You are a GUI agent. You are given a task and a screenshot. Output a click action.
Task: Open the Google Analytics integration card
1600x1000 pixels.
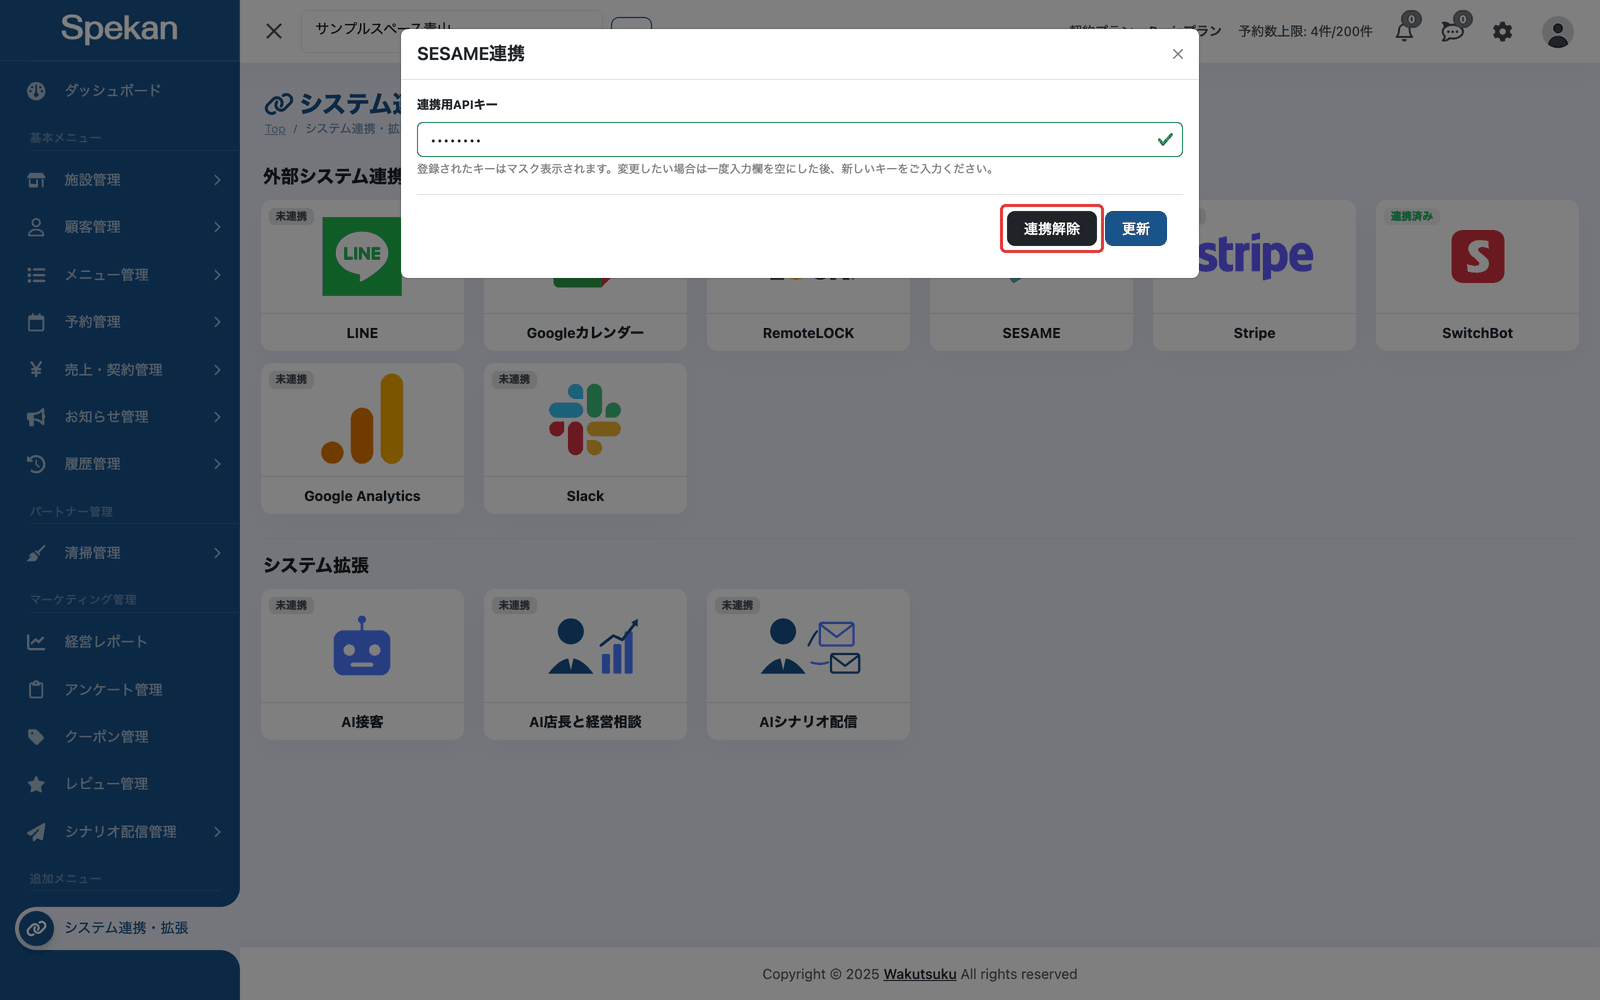coord(362,439)
